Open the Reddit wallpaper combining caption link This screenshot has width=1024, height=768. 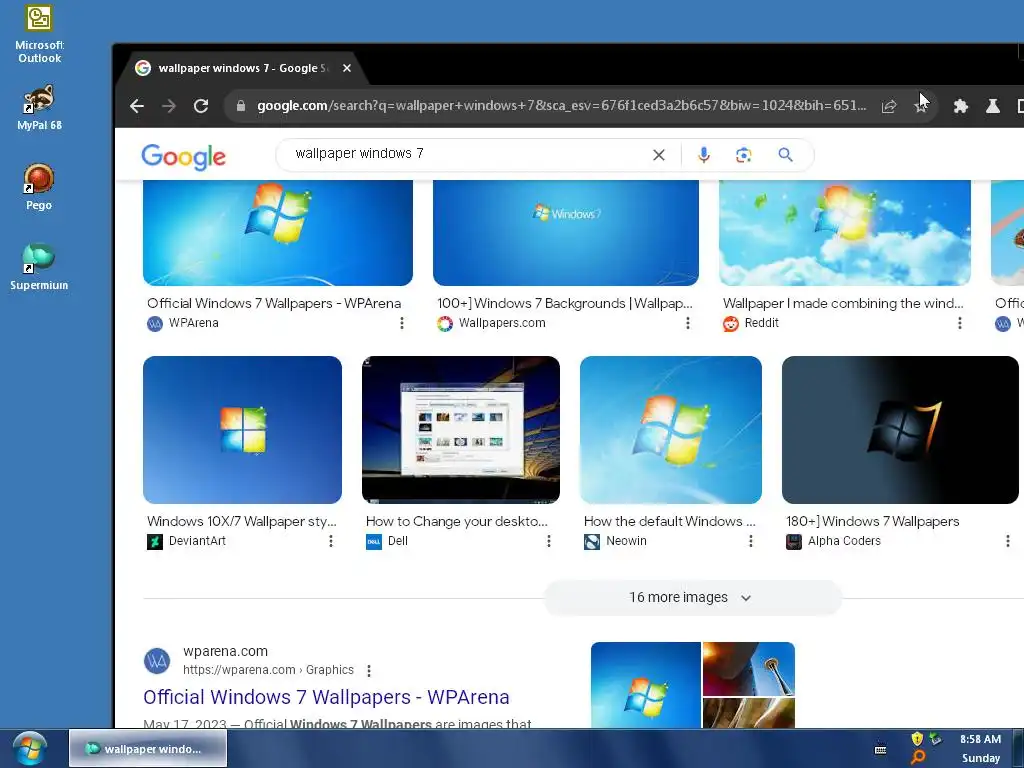coord(842,303)
